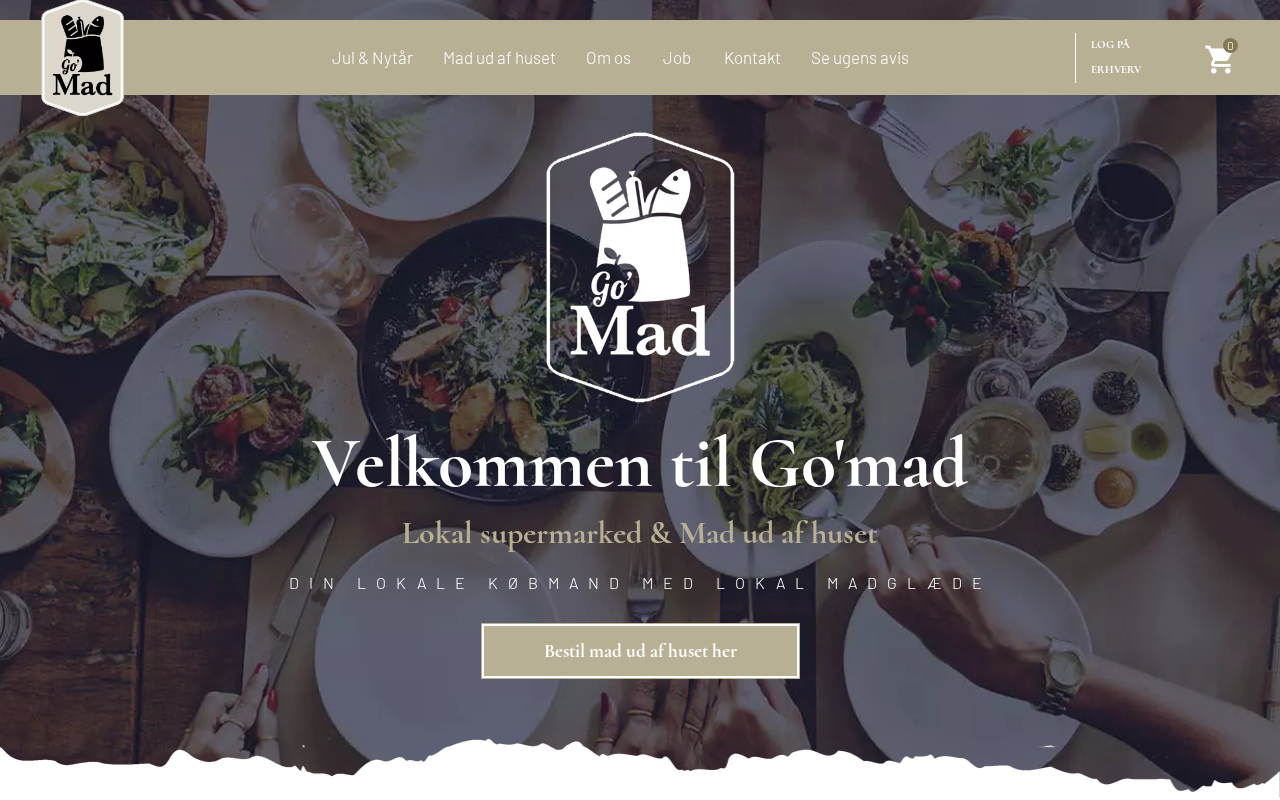The image size is (1280, 800).
Task: Open the Mad ud af huset menu
Action: click(499, 58)
